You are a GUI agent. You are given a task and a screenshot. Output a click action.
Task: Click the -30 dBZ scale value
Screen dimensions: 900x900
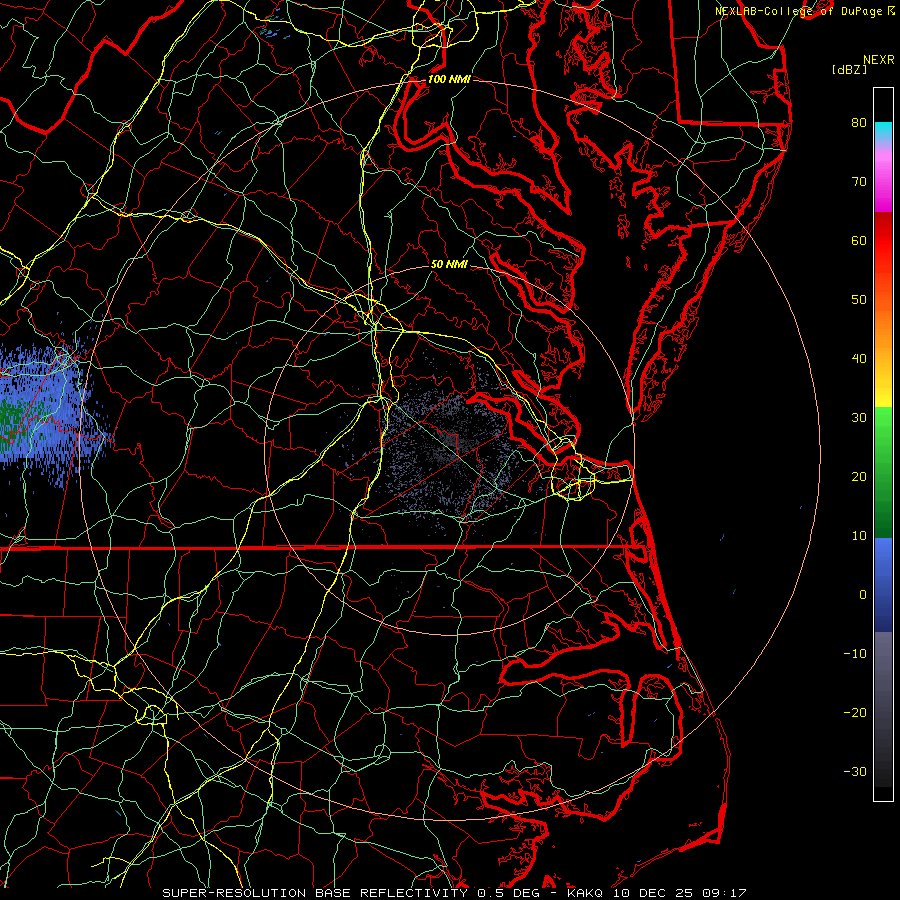(x=855, y=771)
